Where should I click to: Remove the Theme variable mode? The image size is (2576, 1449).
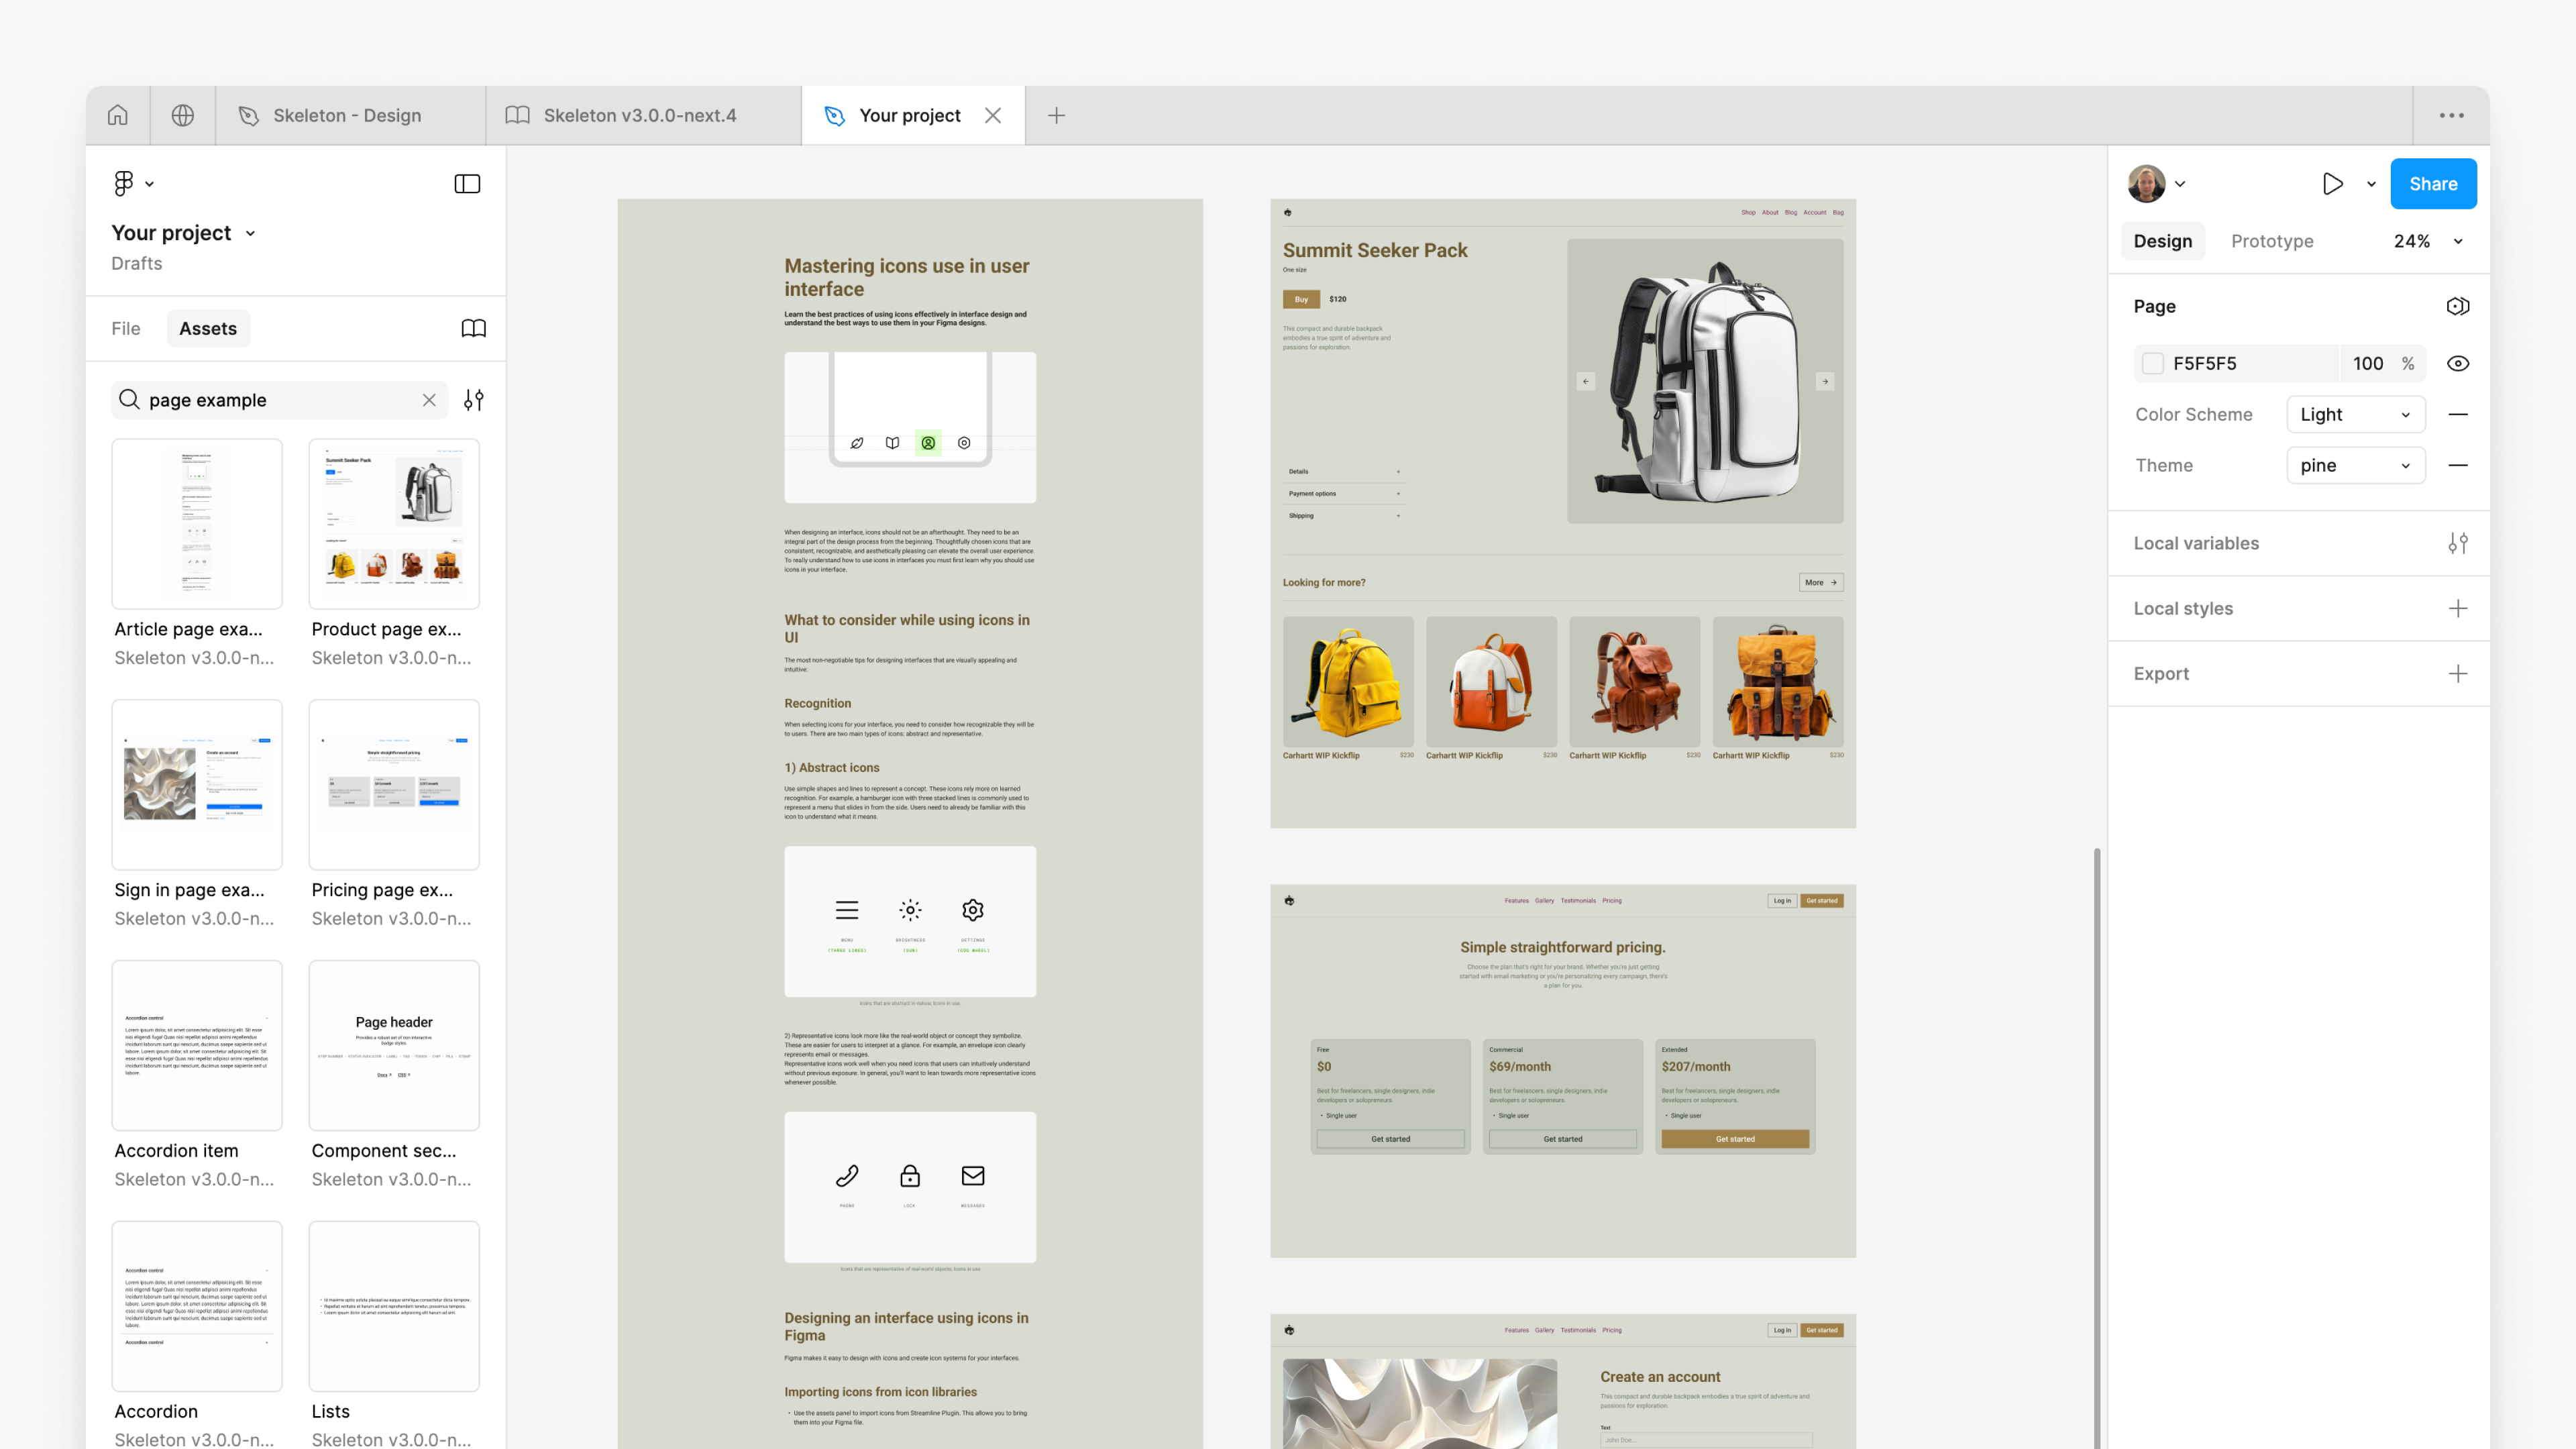[x=2458, y=465]
